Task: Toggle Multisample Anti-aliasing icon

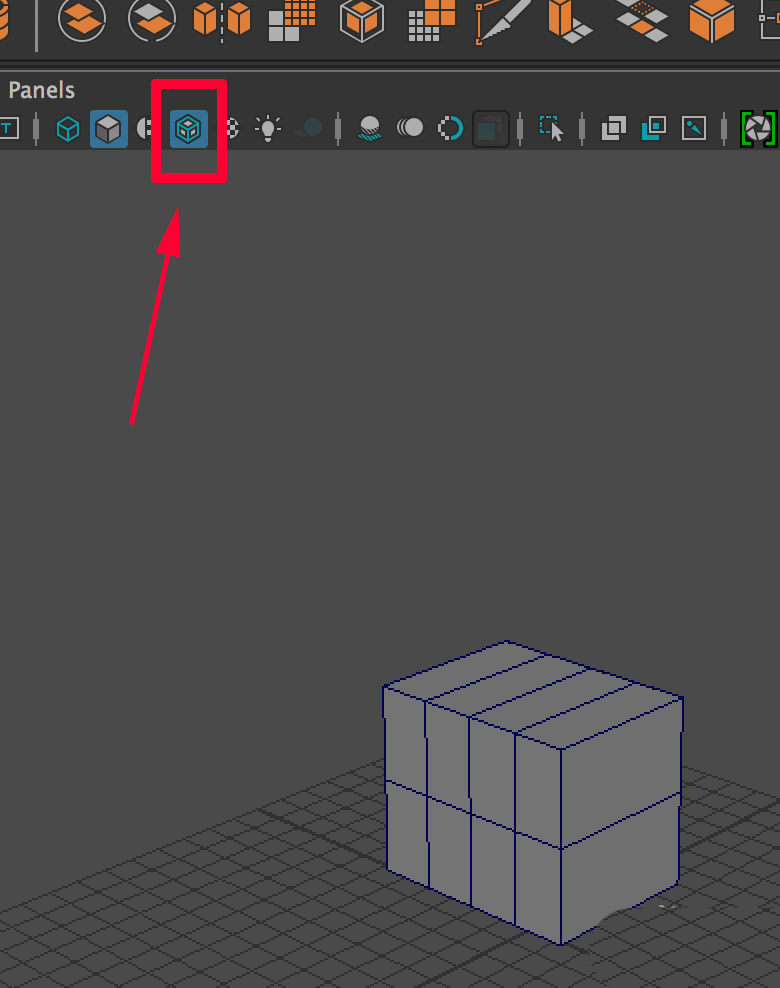Action: click(450, 129)
